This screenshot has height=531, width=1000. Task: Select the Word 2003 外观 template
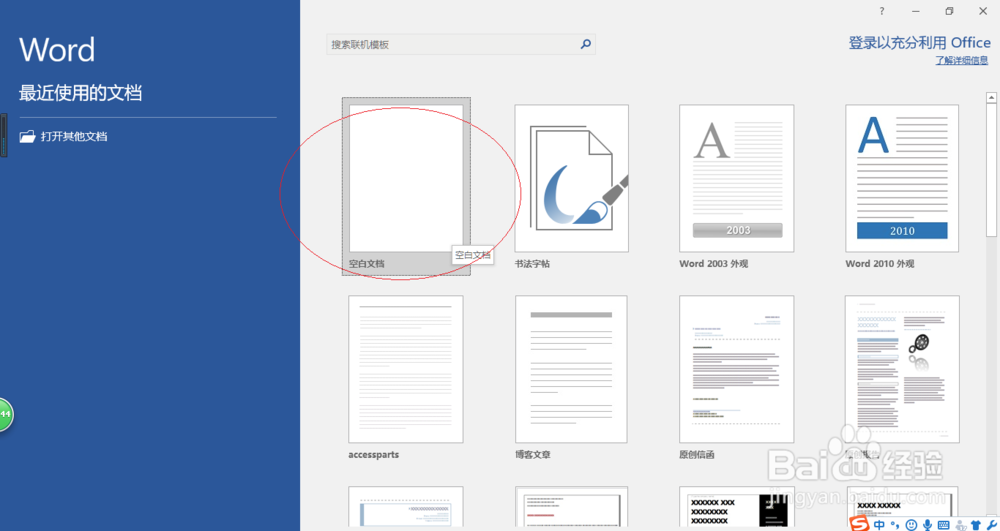click(x=737, y=185)
